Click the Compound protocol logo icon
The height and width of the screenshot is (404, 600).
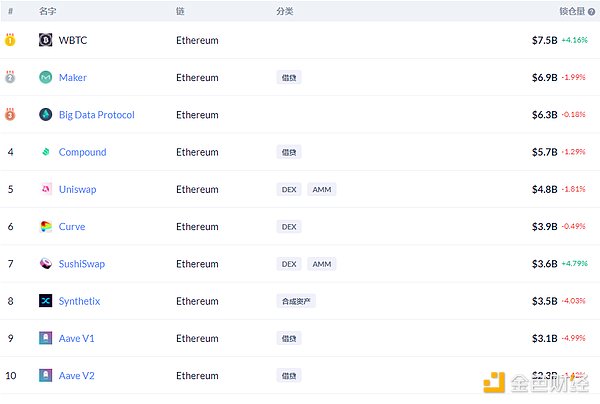(x=45, y=152)
